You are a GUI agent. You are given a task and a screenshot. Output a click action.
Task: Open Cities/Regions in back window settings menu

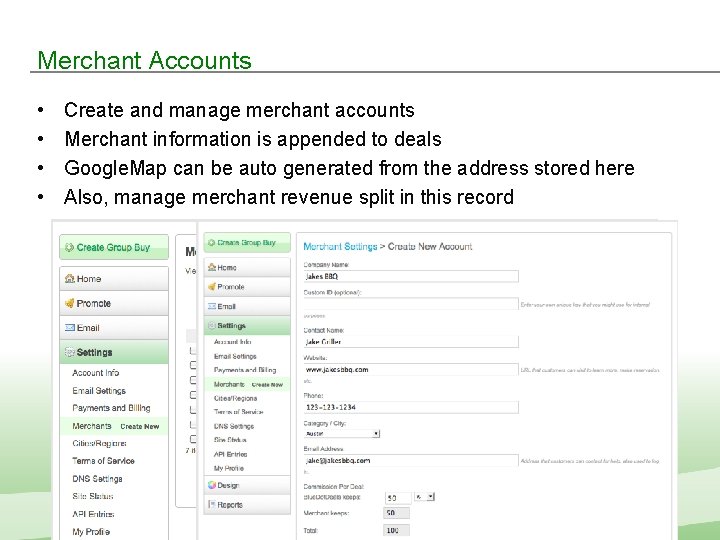(99, 443)
